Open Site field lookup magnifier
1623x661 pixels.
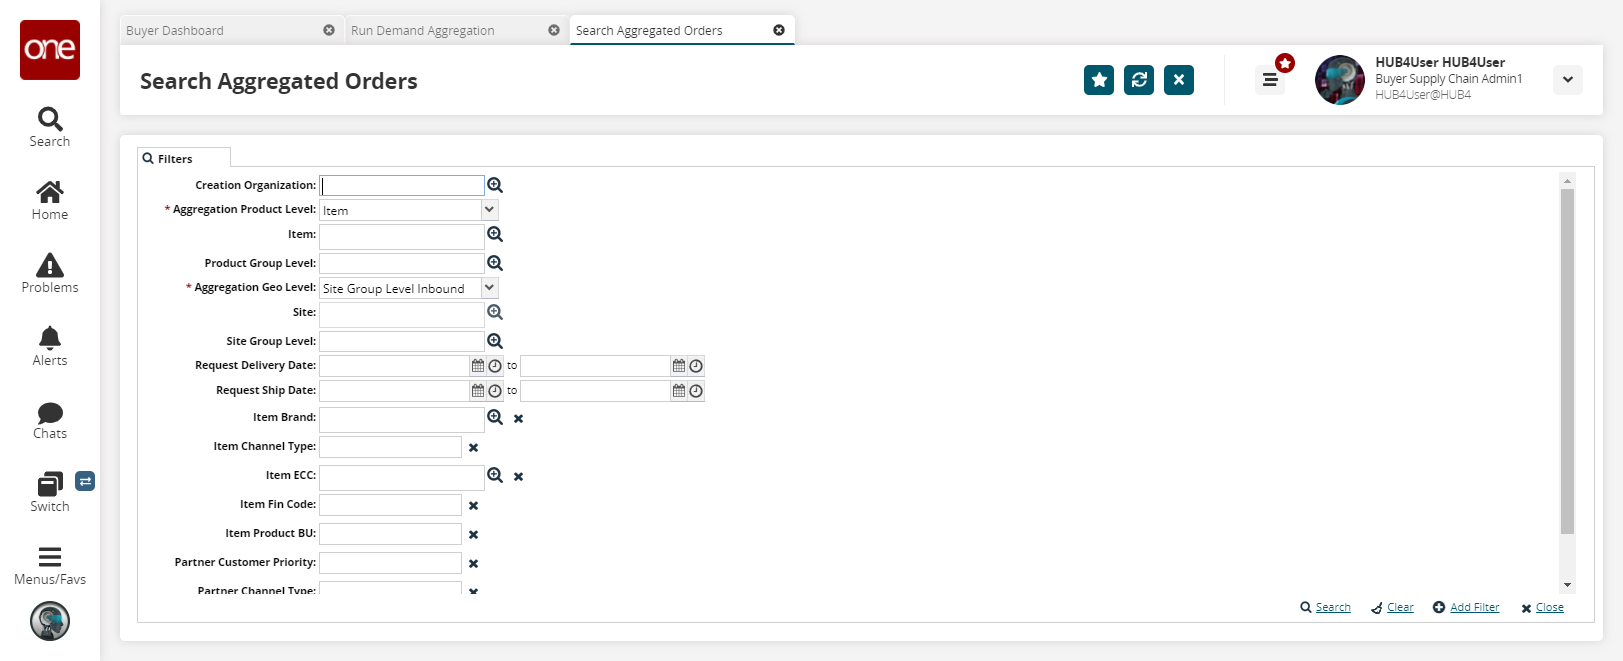[x=495, y=312]
